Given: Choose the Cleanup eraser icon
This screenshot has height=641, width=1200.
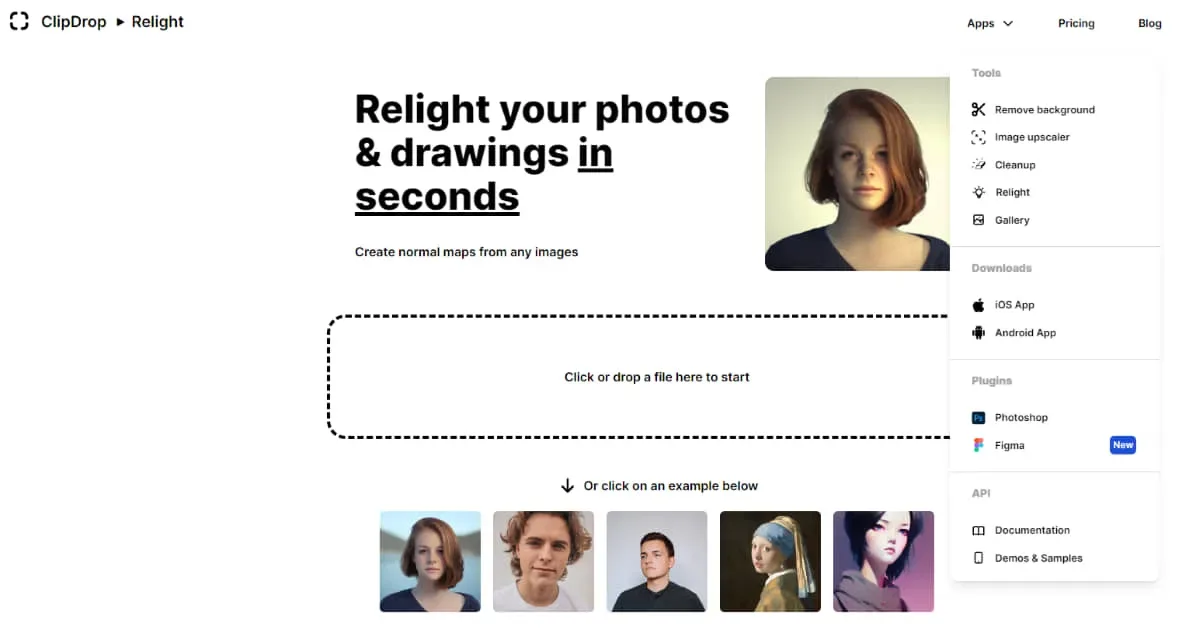Looking at the screenshot, I should [978, 165].
